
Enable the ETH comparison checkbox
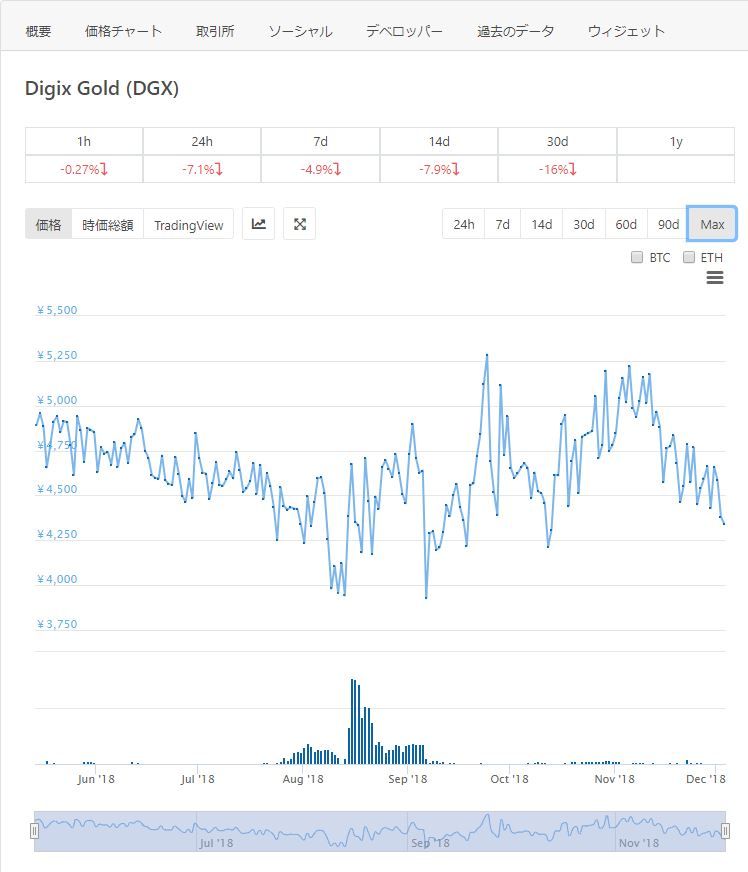(689, 257)
